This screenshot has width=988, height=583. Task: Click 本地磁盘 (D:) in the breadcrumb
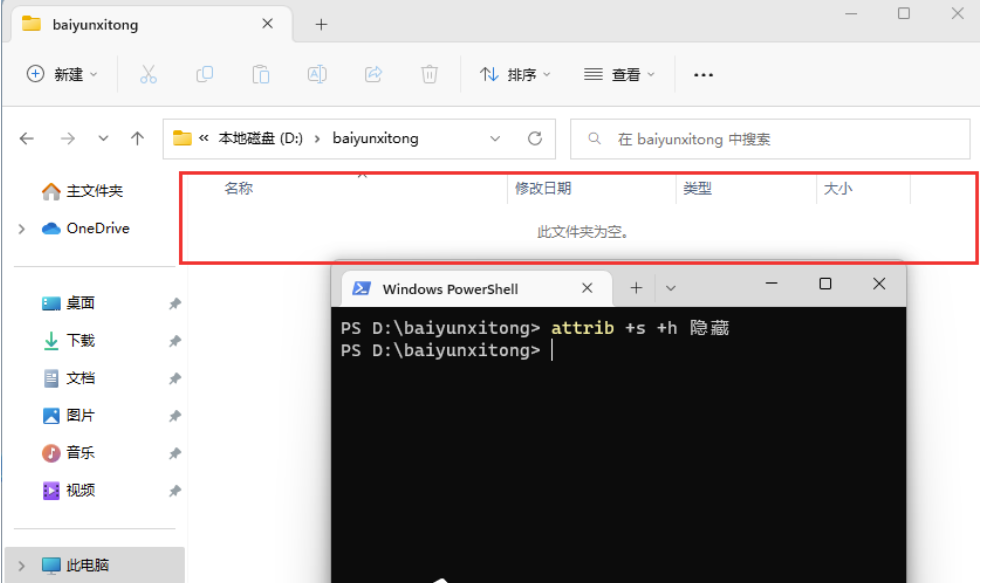(x=260, y=138)
